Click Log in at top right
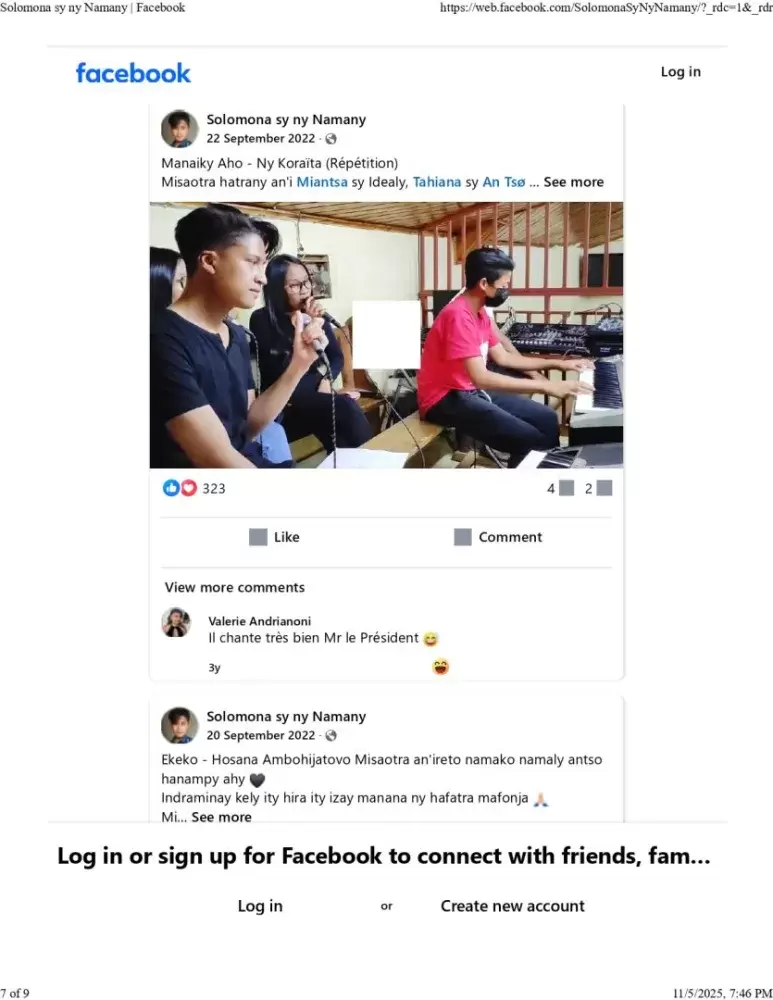The height and width of the screenshot is (1000, 773). point(681,72)
